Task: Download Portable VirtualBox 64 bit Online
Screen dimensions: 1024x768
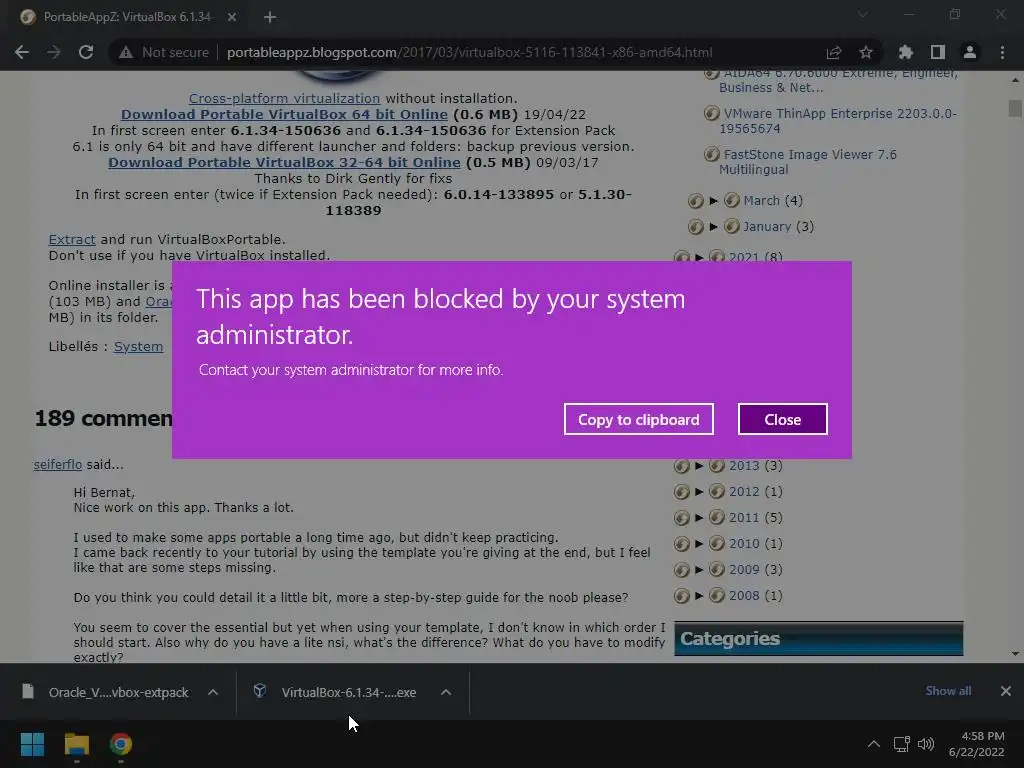Action: [284, 114]
